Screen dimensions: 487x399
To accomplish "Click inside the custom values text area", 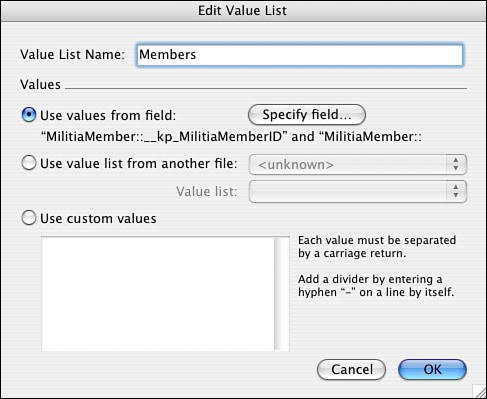I will (158, 294).
